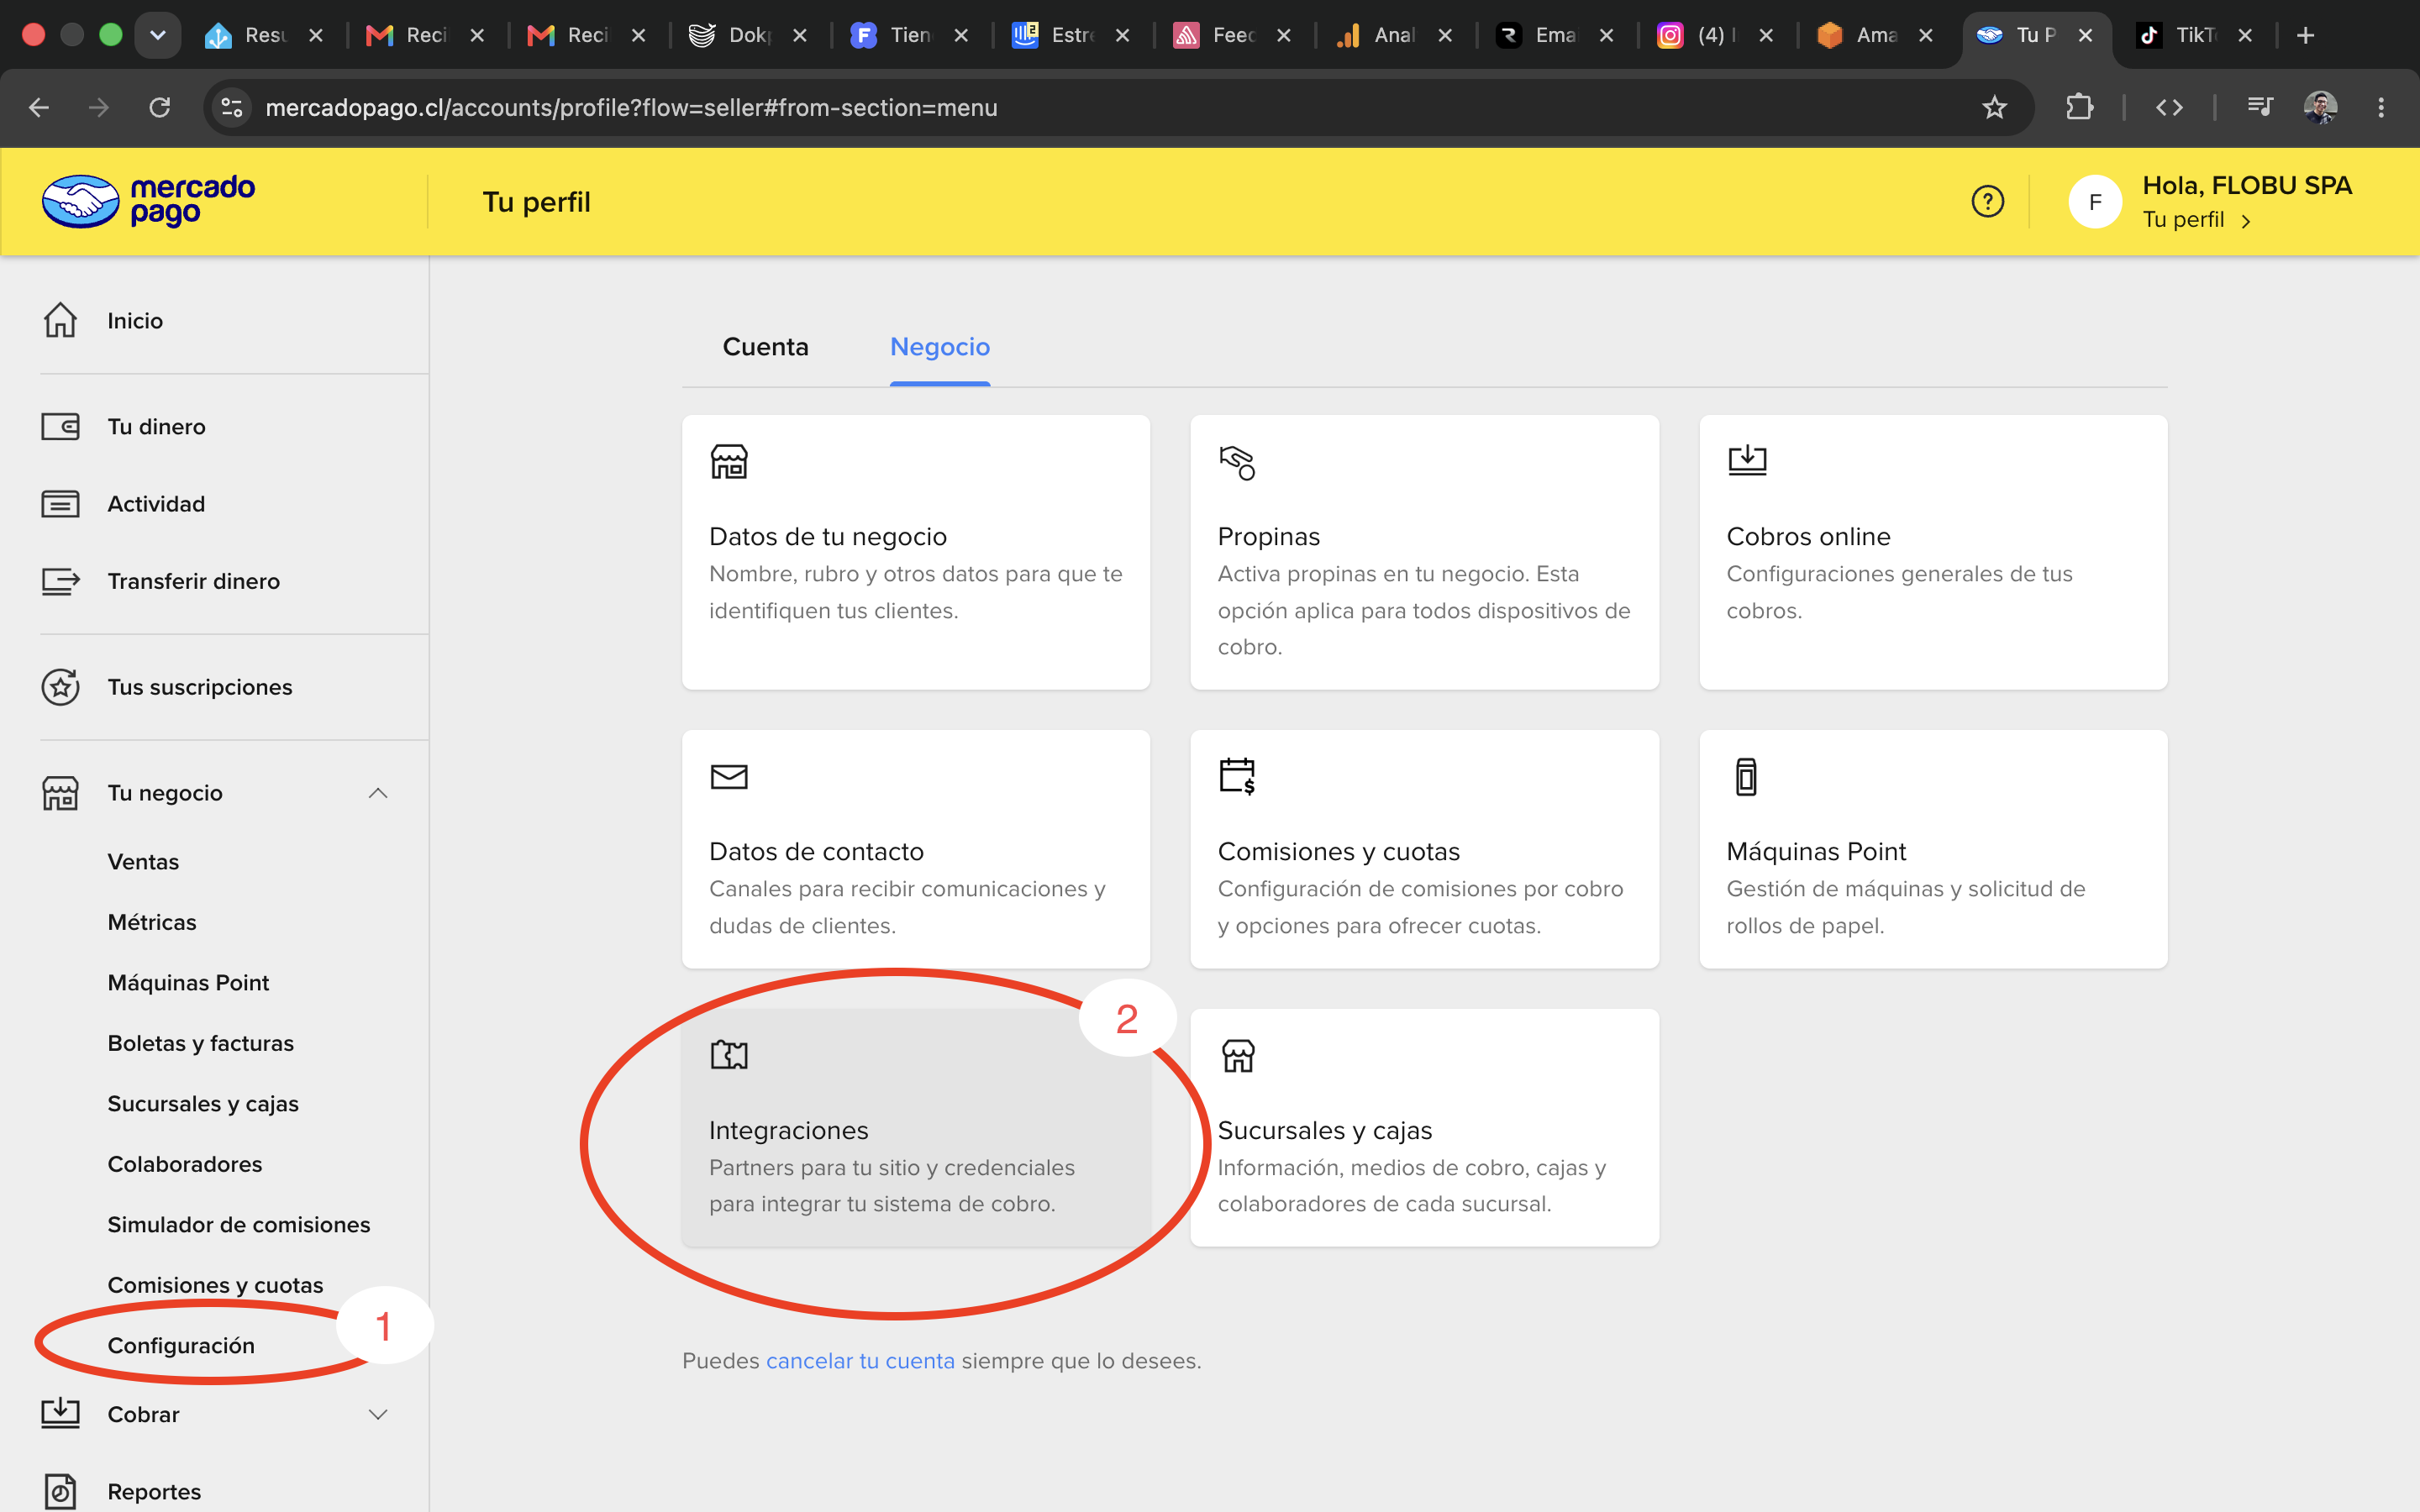Switch to the Cuenta tab
This screenshot has height=1512, width=2420.
click(x=765, y=347)
